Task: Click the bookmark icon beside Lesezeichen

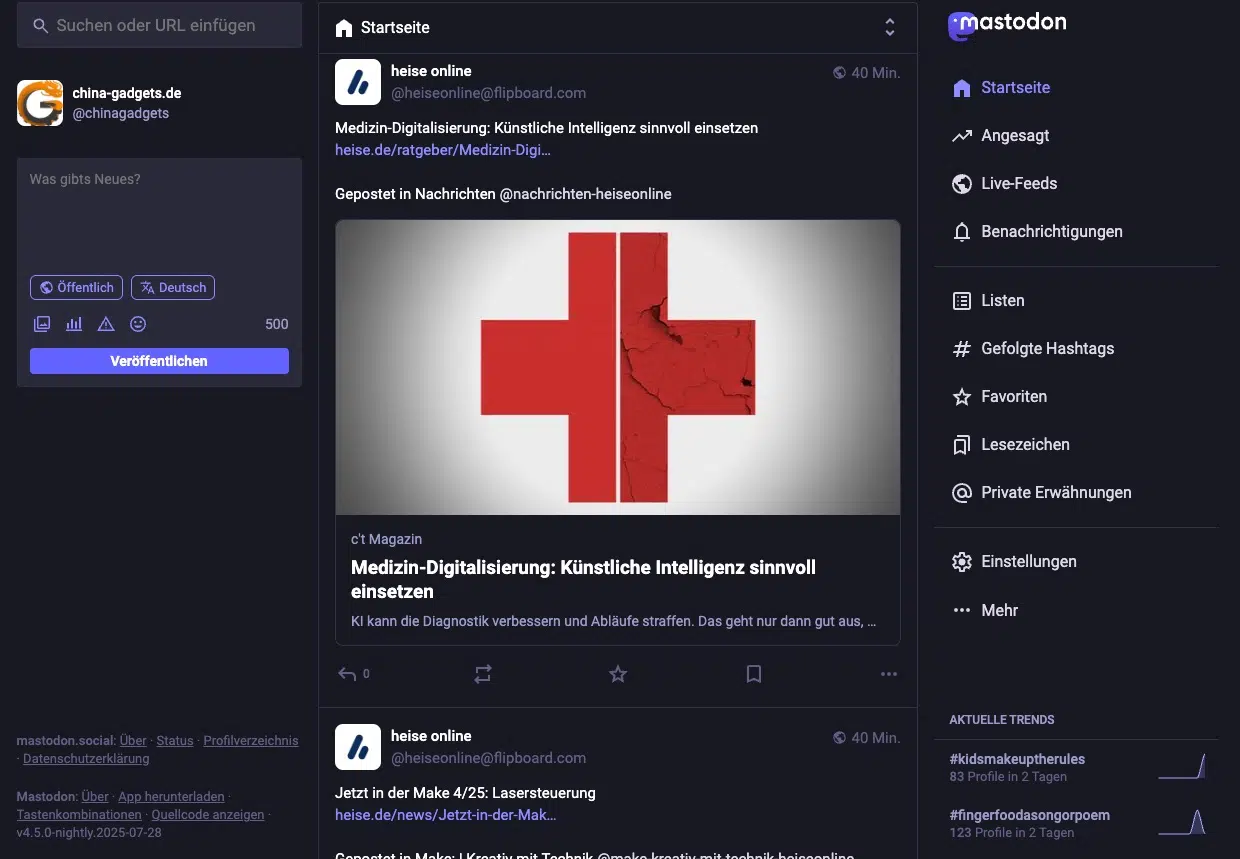Action: click(x=962, y=445)
